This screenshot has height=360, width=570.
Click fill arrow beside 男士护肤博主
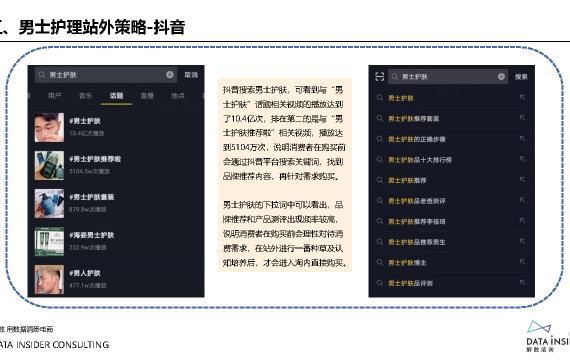(x=522, y=262)
